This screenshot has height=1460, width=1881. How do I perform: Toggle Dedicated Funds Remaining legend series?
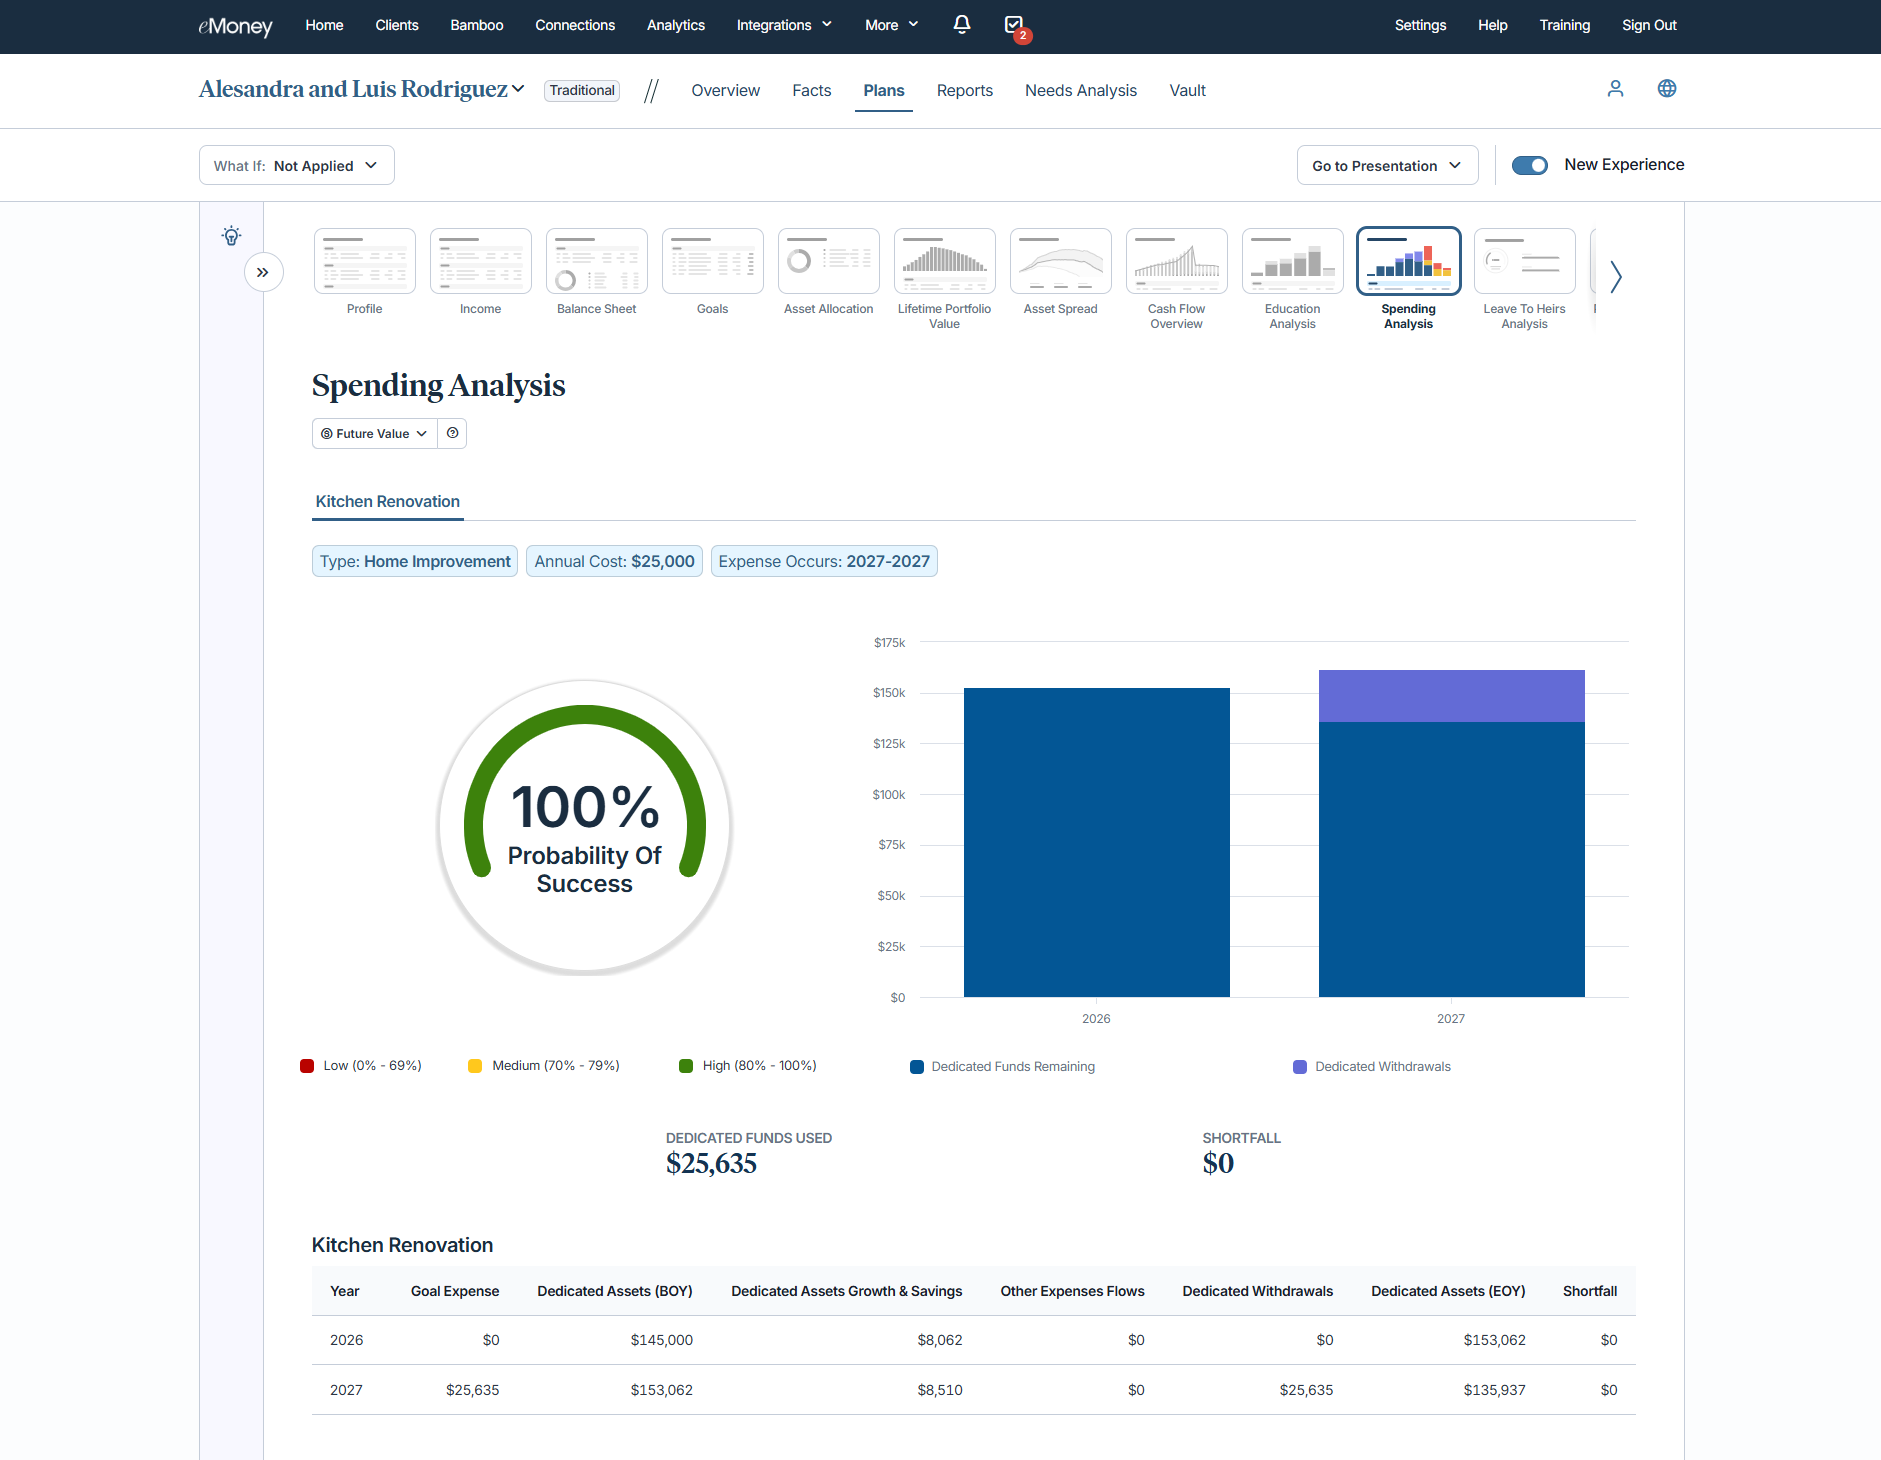tap(1002, 1067)
